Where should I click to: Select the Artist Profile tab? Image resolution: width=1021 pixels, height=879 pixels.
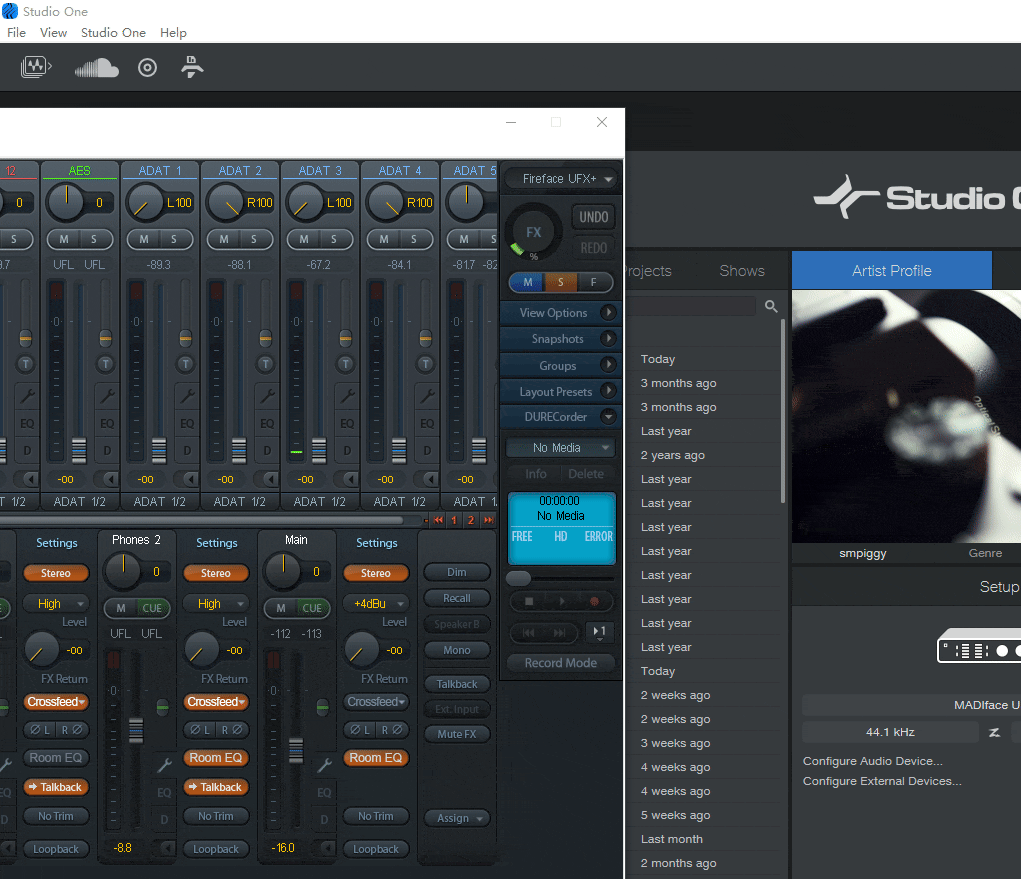coord(891,270)
